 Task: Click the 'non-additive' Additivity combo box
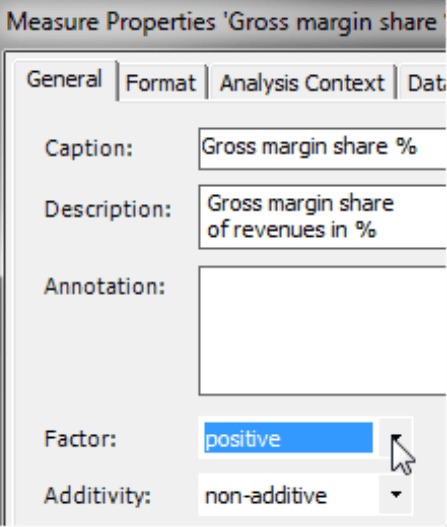point(305,494)
